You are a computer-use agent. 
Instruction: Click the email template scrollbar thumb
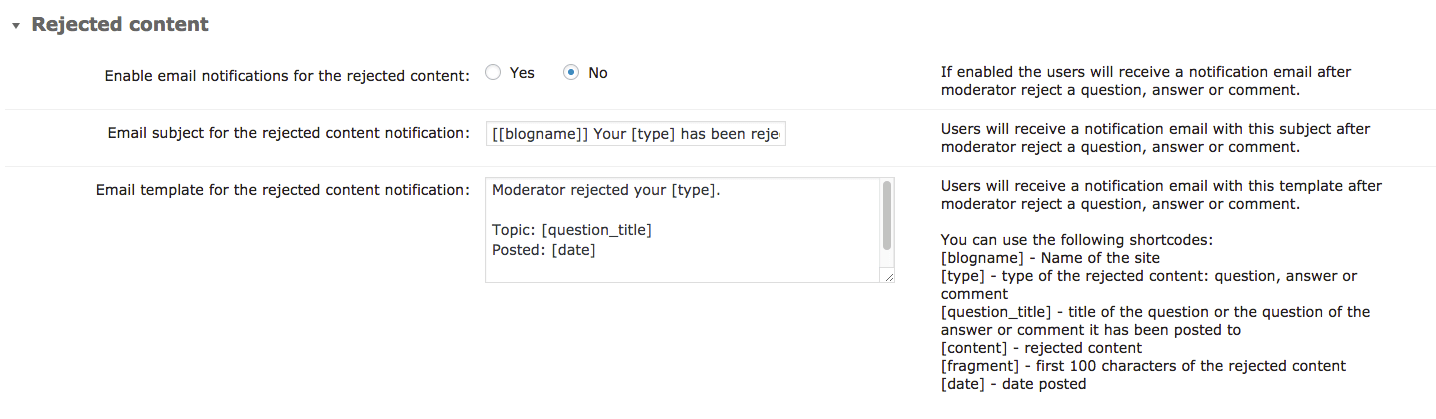pos(886,216)
